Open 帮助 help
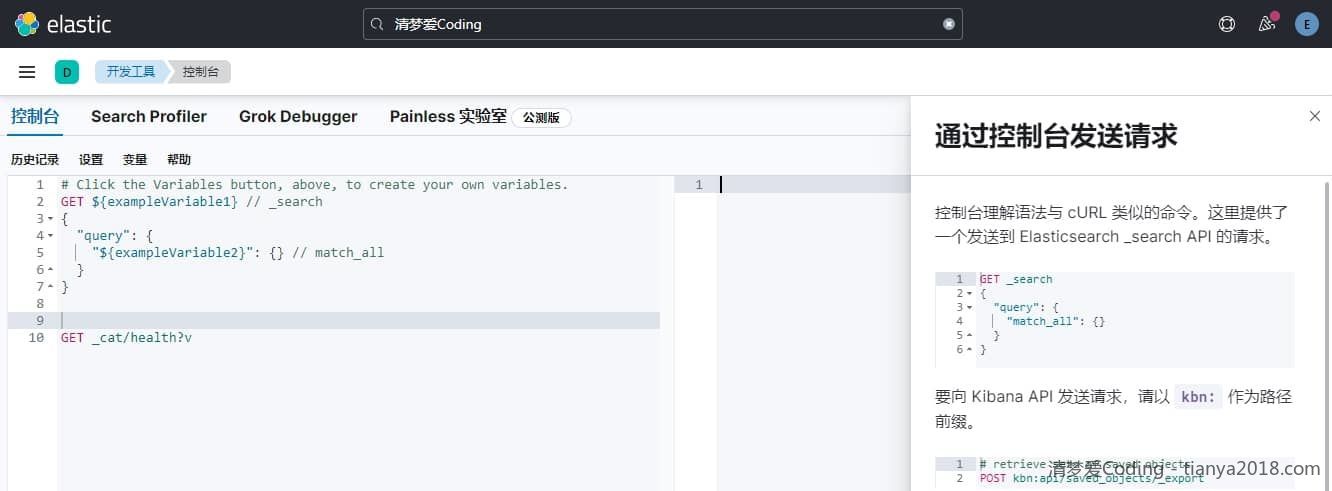 click(179, 160)
